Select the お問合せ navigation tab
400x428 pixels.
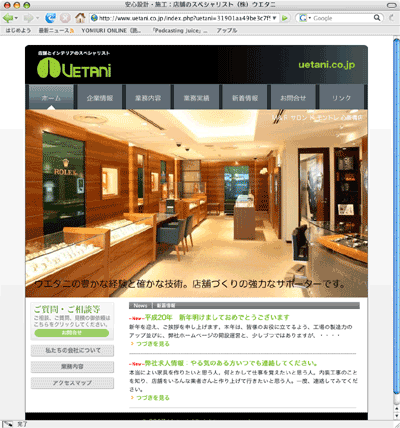[x=293, y=98]
